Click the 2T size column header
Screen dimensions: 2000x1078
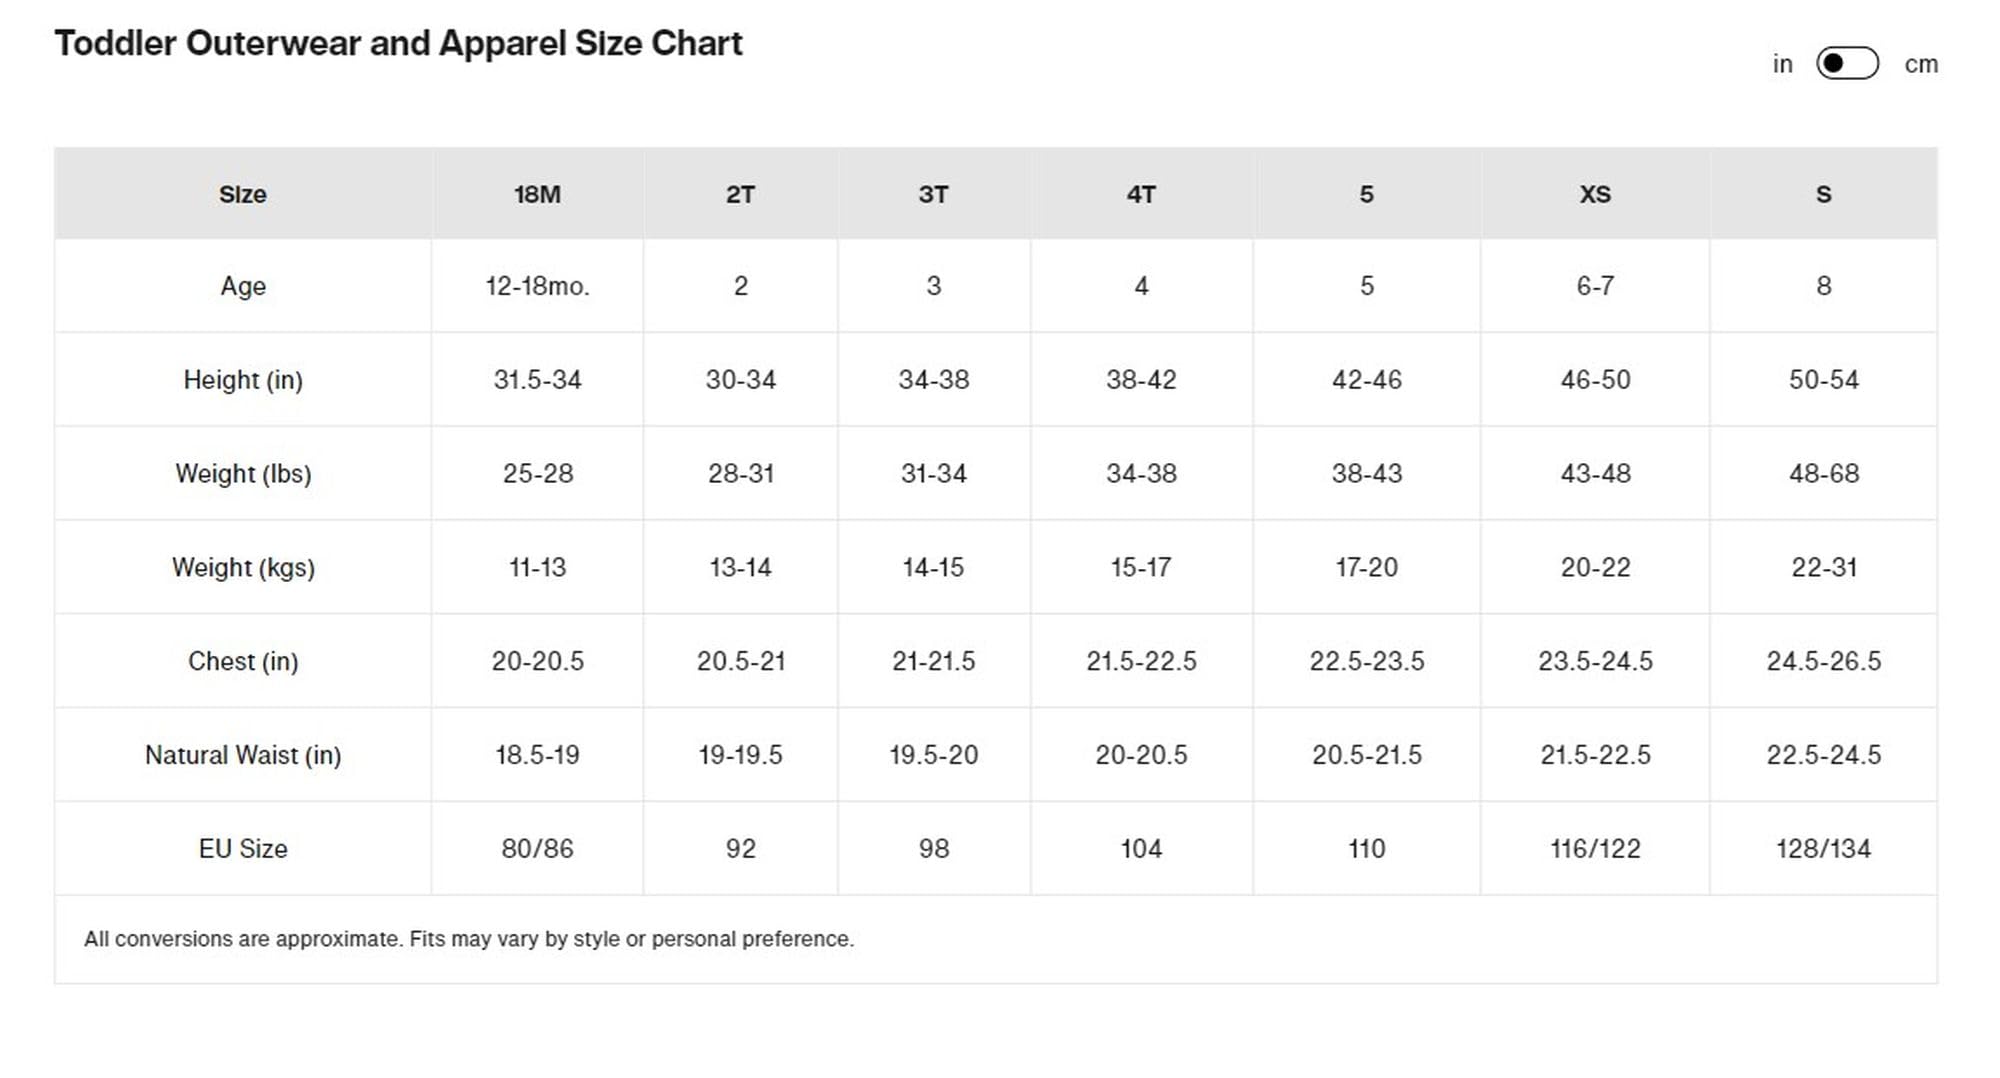740,194
